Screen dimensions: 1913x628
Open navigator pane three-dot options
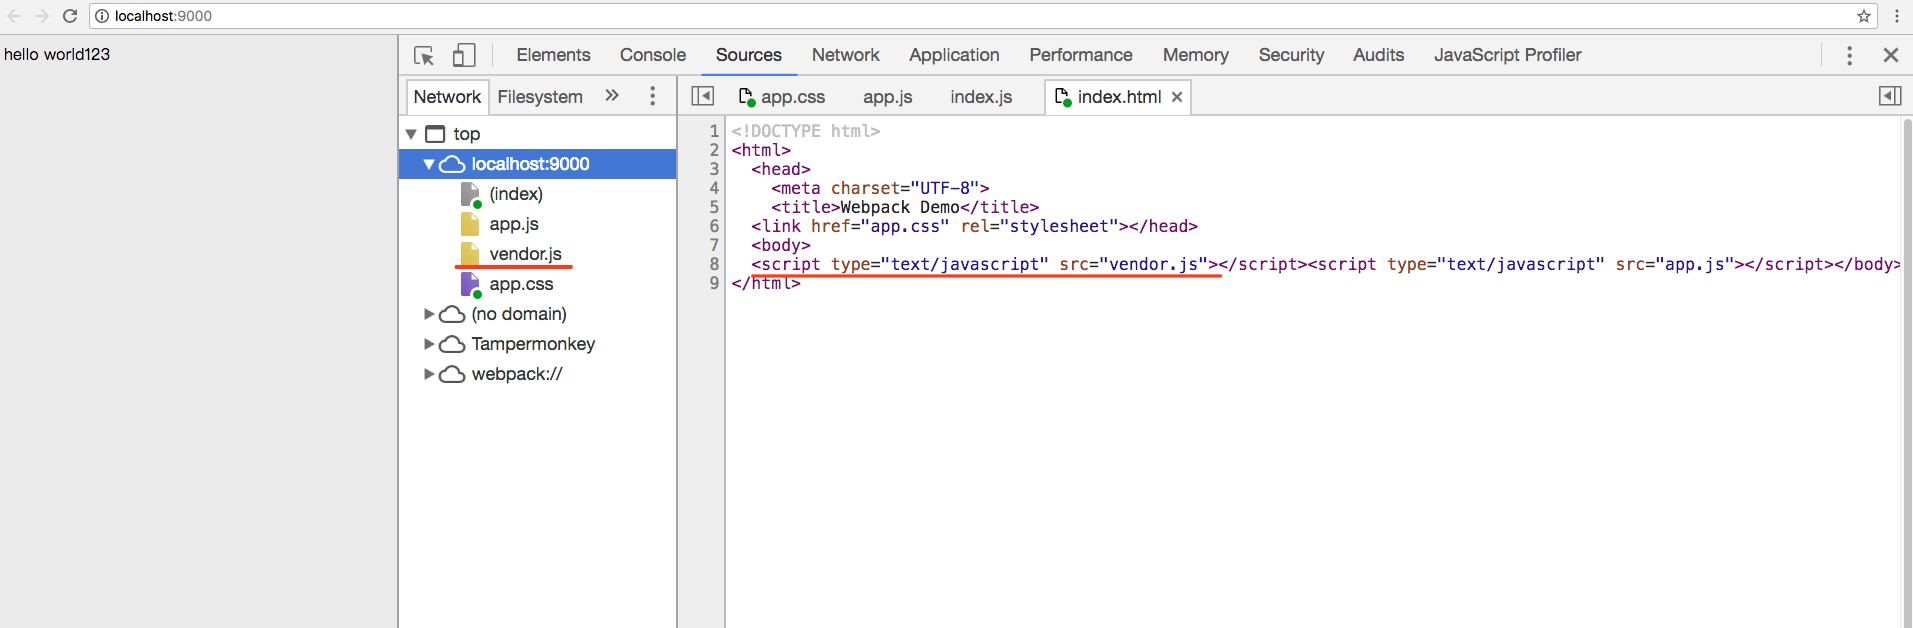pyautogui.click(x=653, y=96)
